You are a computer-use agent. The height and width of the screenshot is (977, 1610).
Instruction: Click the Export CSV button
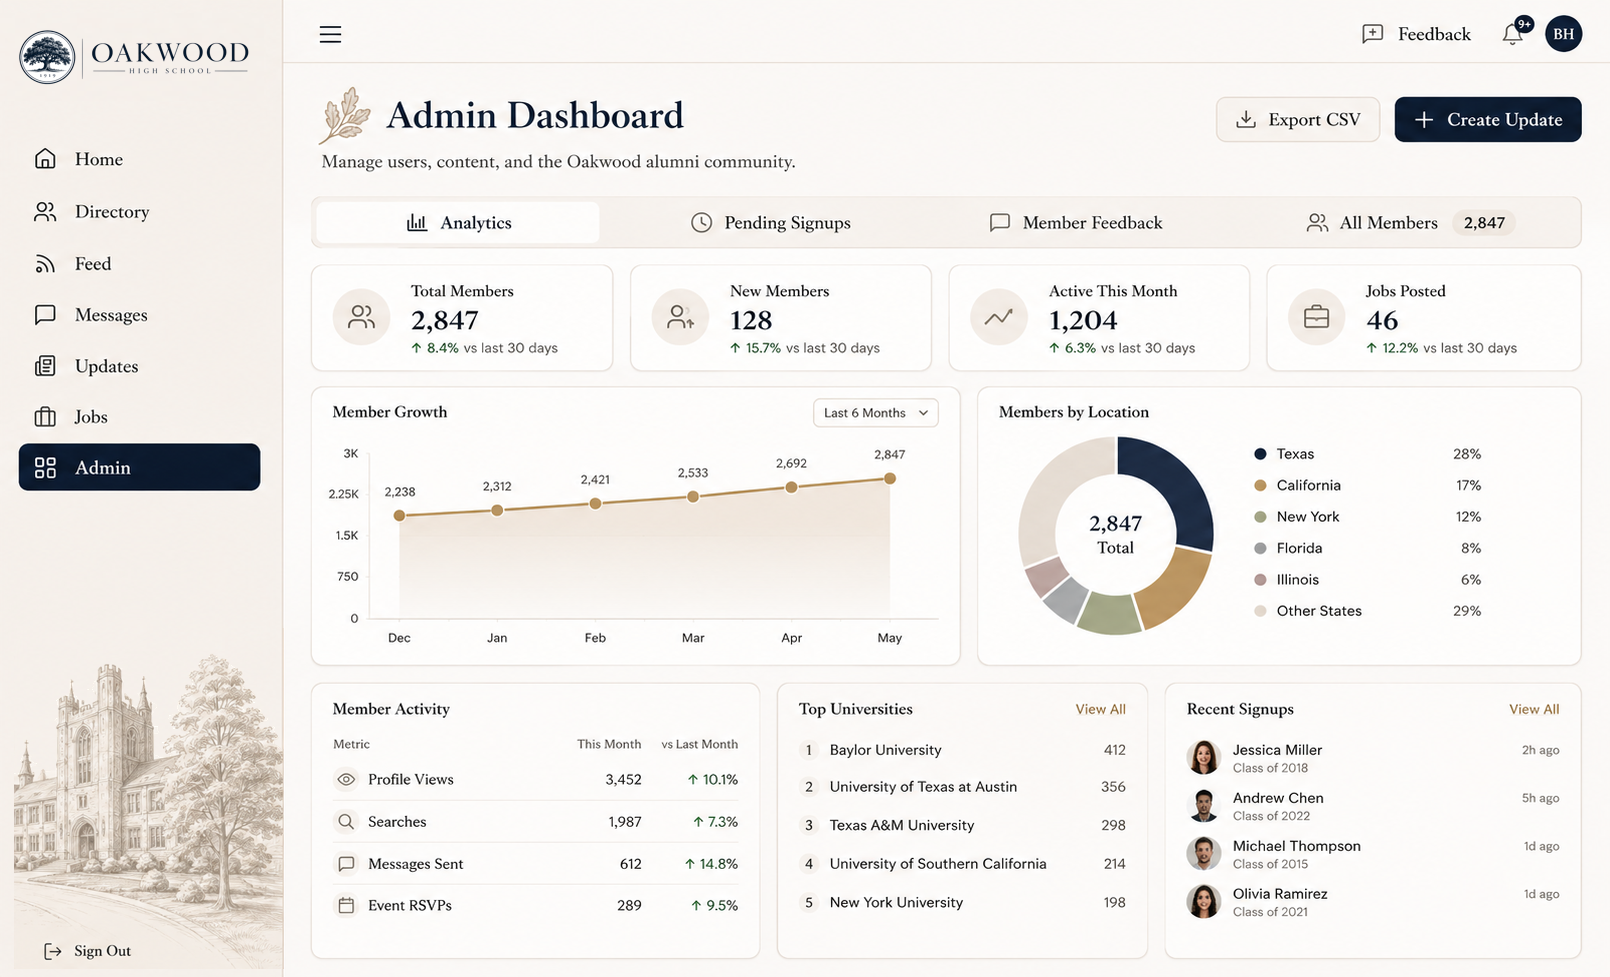(x=1298, y=119)
